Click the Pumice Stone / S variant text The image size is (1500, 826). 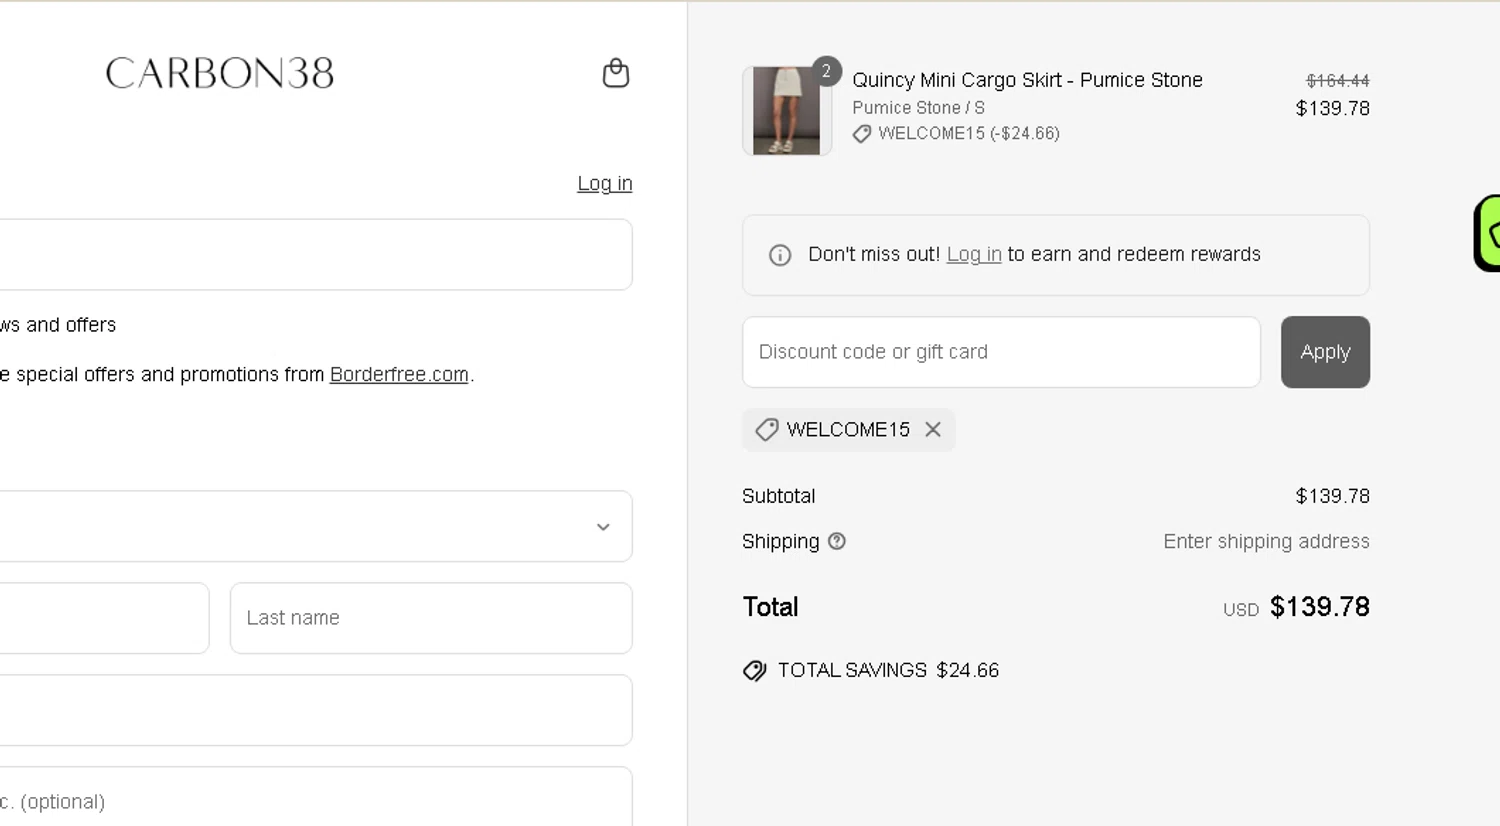coord(918,108)
